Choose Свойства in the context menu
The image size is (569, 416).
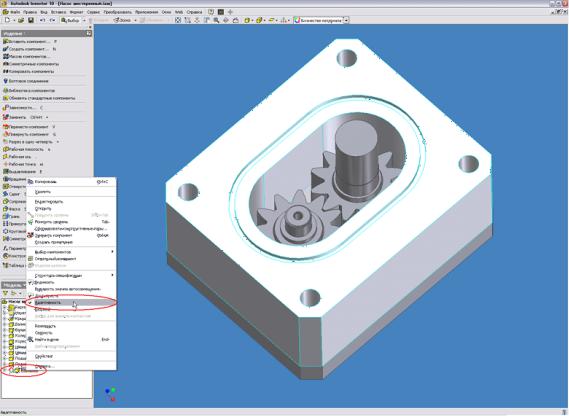pos(71,356)
